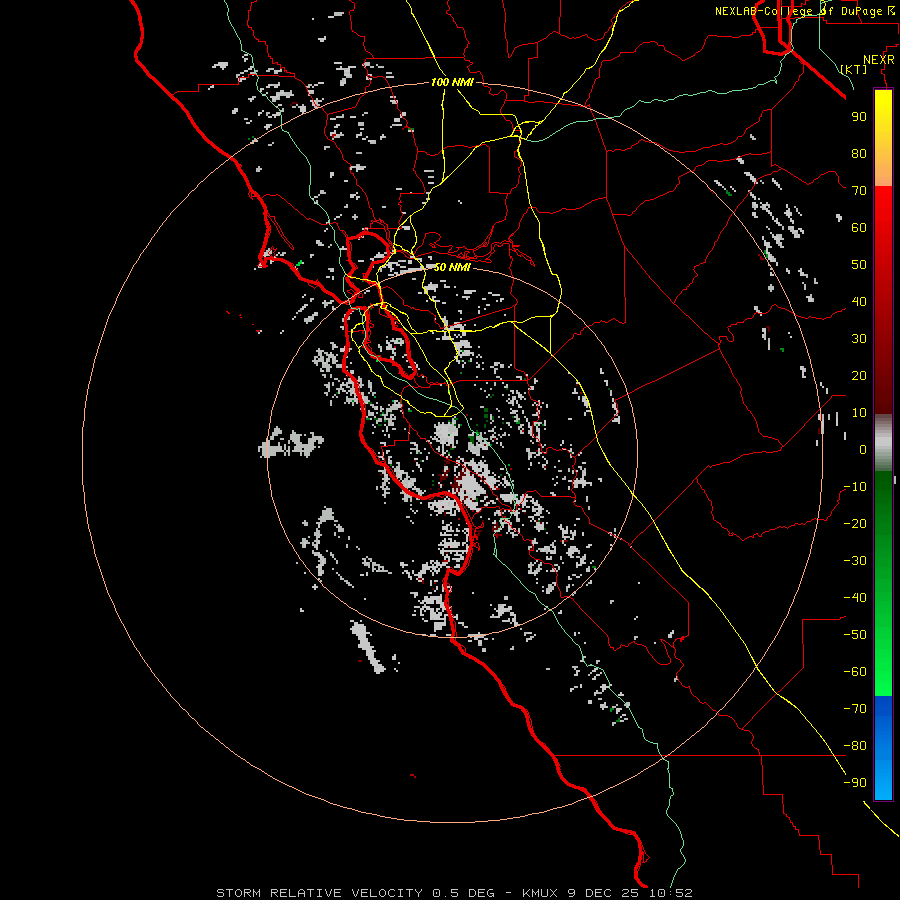
Task: Click the '-20' value on velocity scale
Action: 855,523
